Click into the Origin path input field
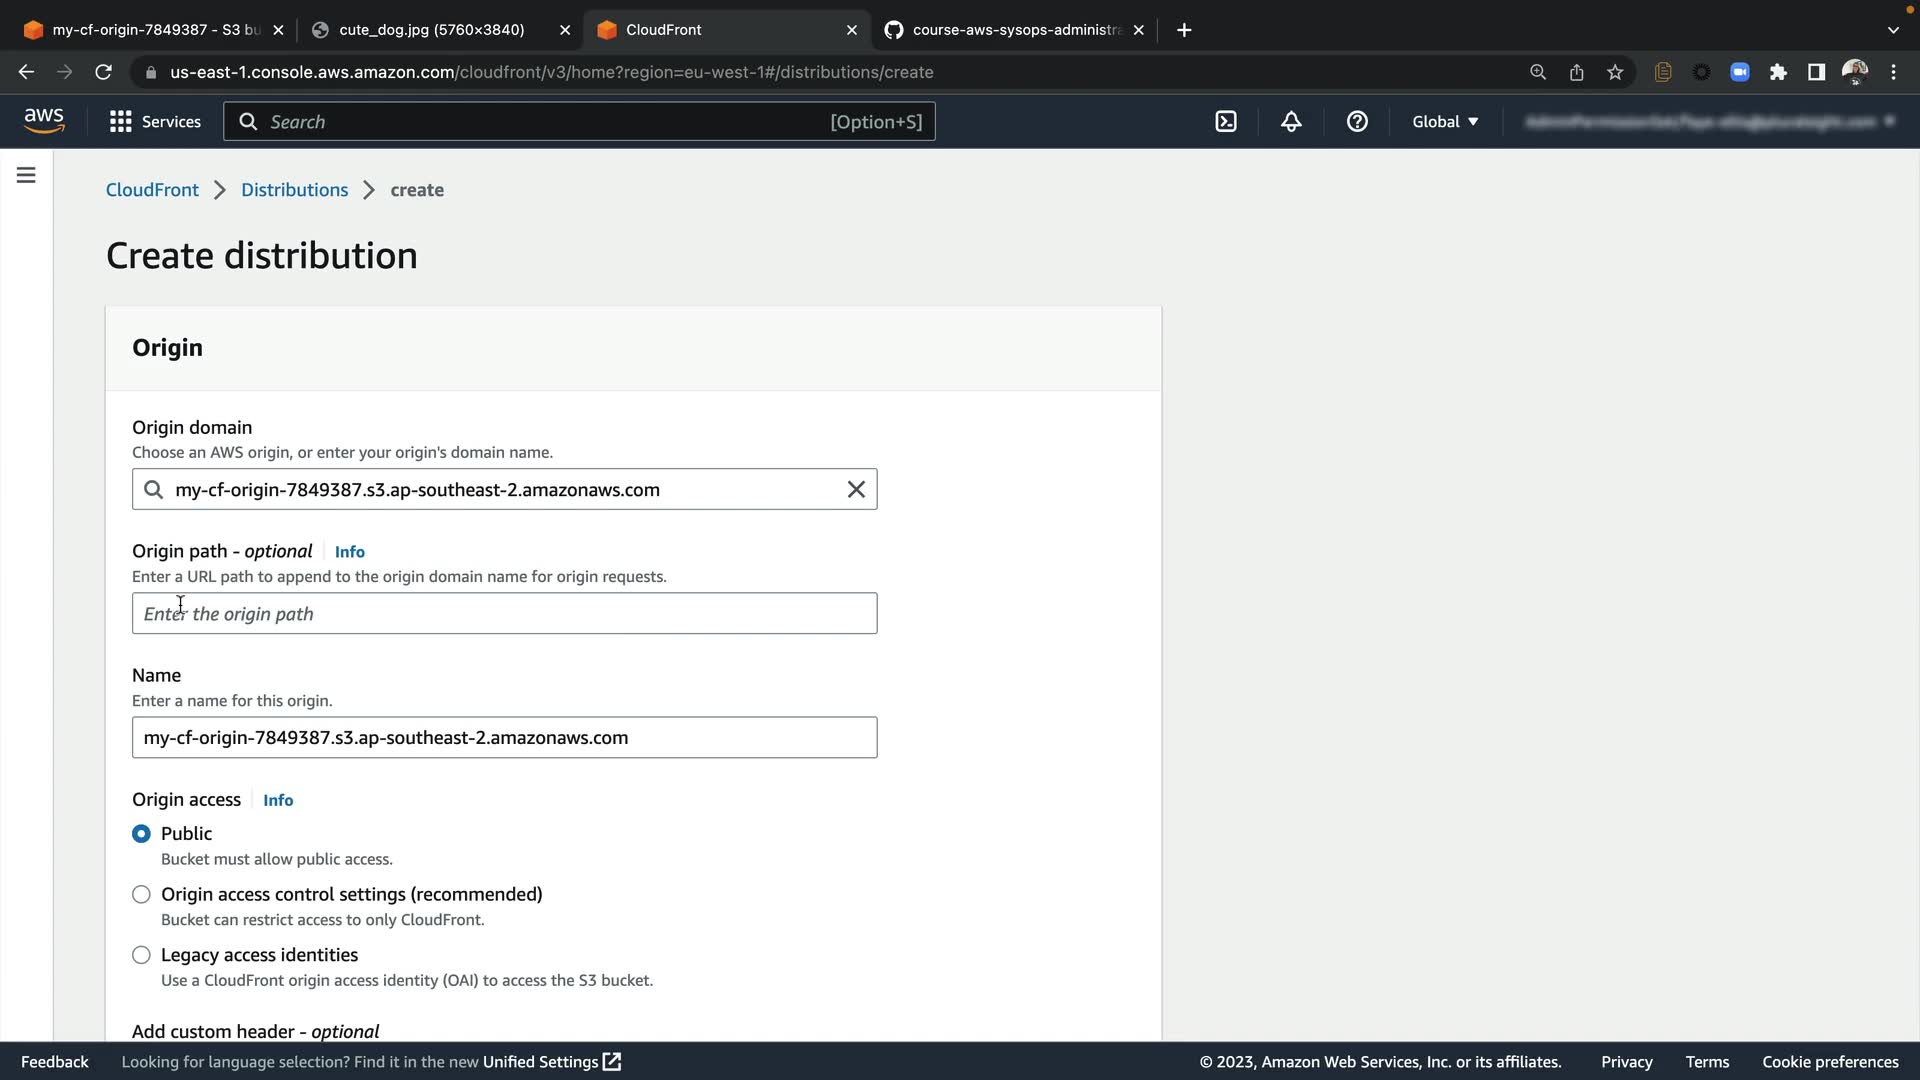The height and width of the screenshot is (1080, 1920). (505, 614)
